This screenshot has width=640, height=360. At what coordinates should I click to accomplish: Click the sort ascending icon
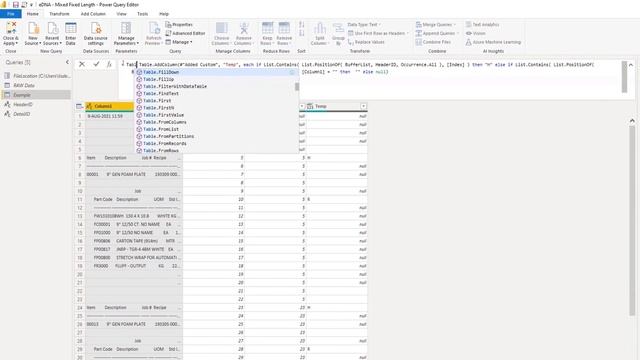coord(302,25)
